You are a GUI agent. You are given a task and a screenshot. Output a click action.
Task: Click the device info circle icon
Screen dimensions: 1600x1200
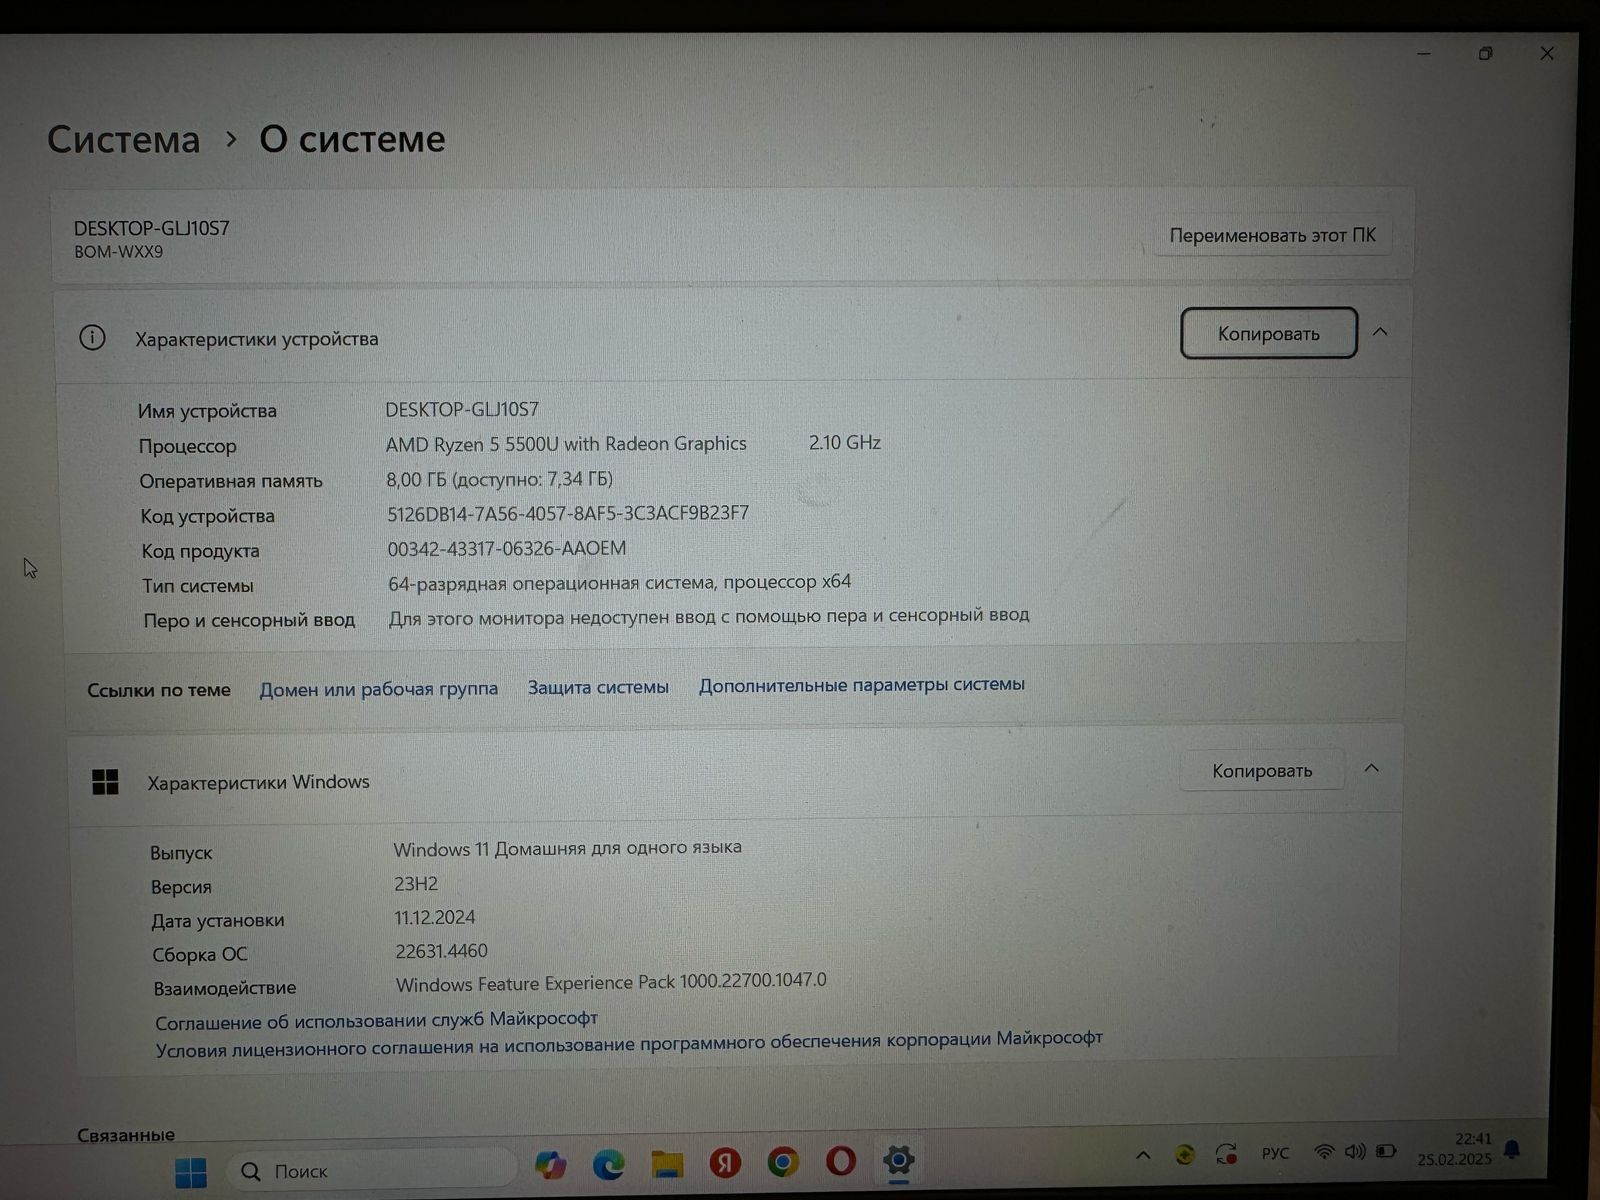(92, 338)
